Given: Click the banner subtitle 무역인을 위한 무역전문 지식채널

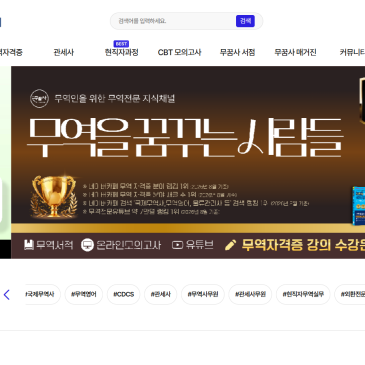Looking at the screenshot, I should [115, 99].
